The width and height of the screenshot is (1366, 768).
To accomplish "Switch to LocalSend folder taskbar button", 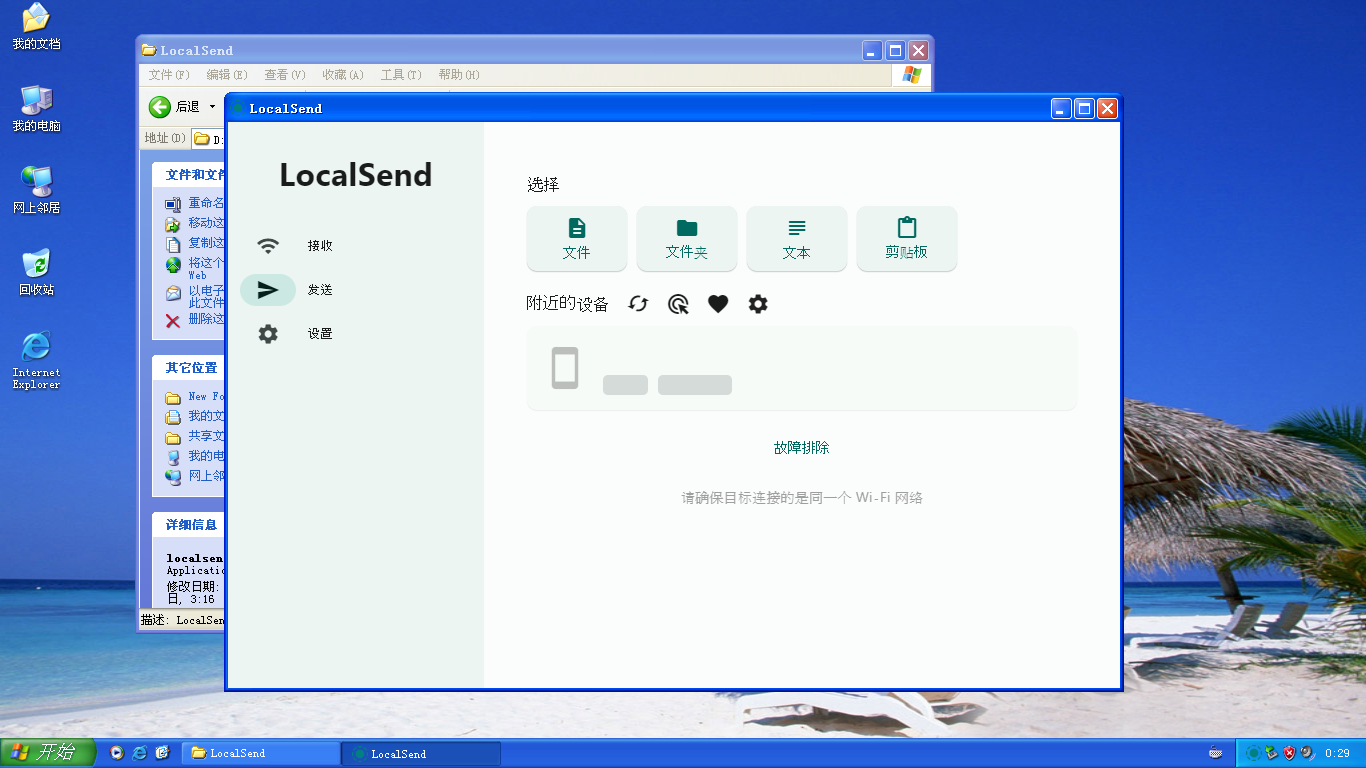I will click(264, 753).
